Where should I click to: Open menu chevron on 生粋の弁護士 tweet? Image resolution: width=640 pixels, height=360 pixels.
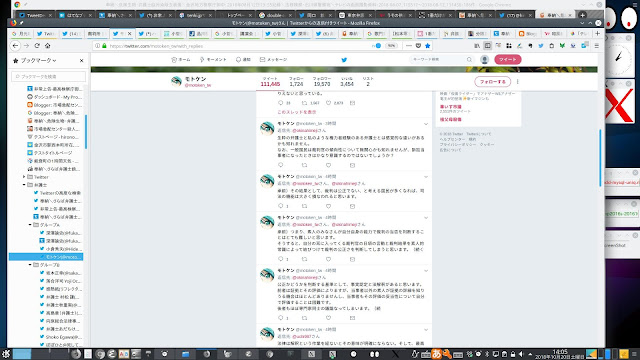pos(426,124)
